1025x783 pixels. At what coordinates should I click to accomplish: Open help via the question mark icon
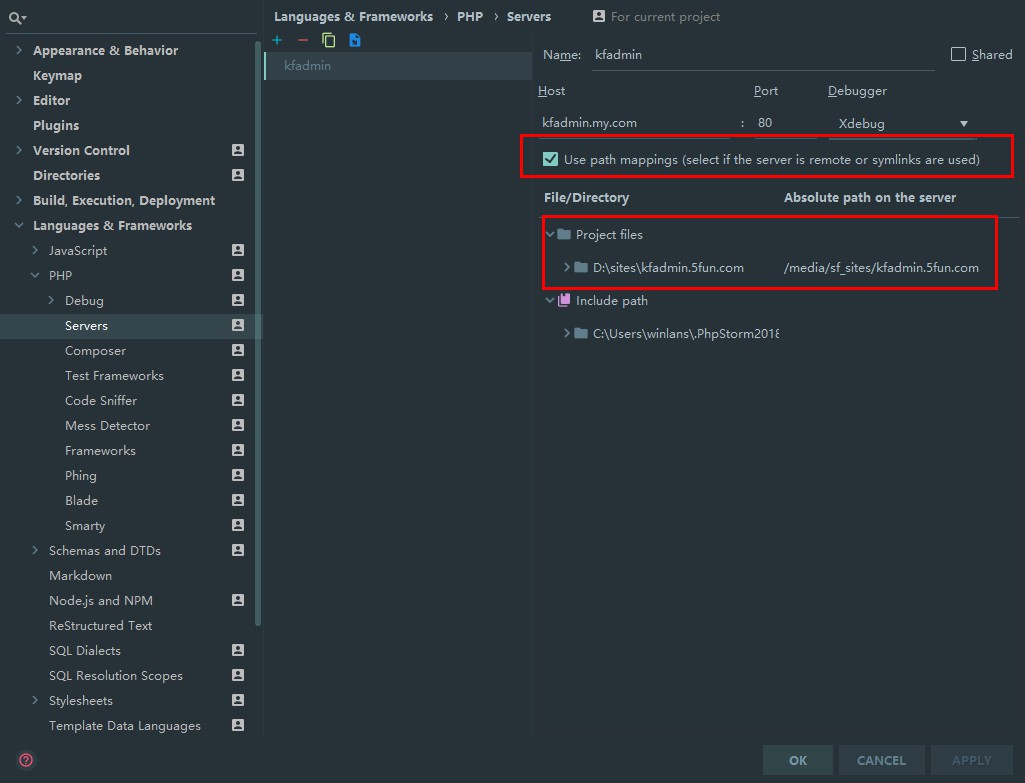coord(25,759)
